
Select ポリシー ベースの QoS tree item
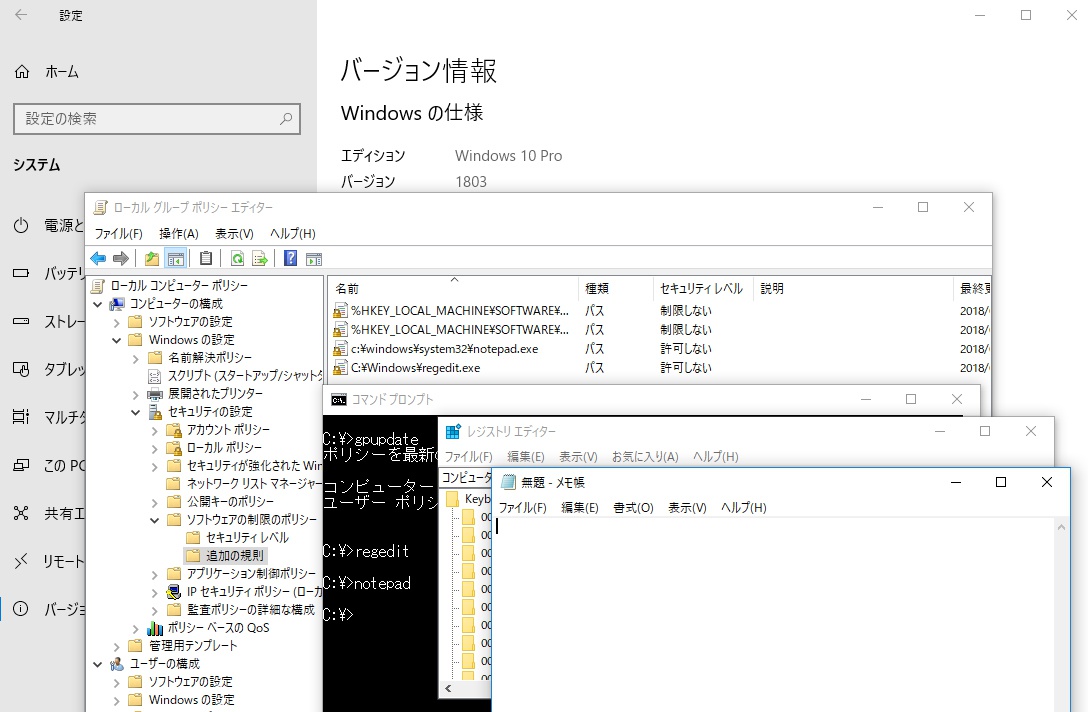click(218, 628)
